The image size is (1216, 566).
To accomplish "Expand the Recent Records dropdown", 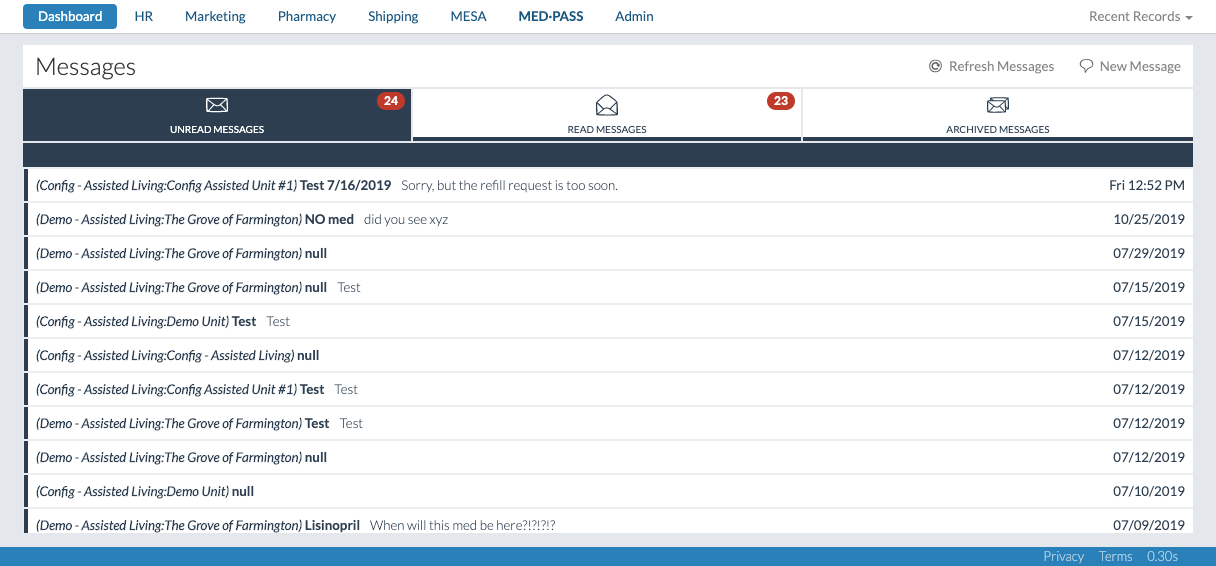I will [x=1140, y=16].
